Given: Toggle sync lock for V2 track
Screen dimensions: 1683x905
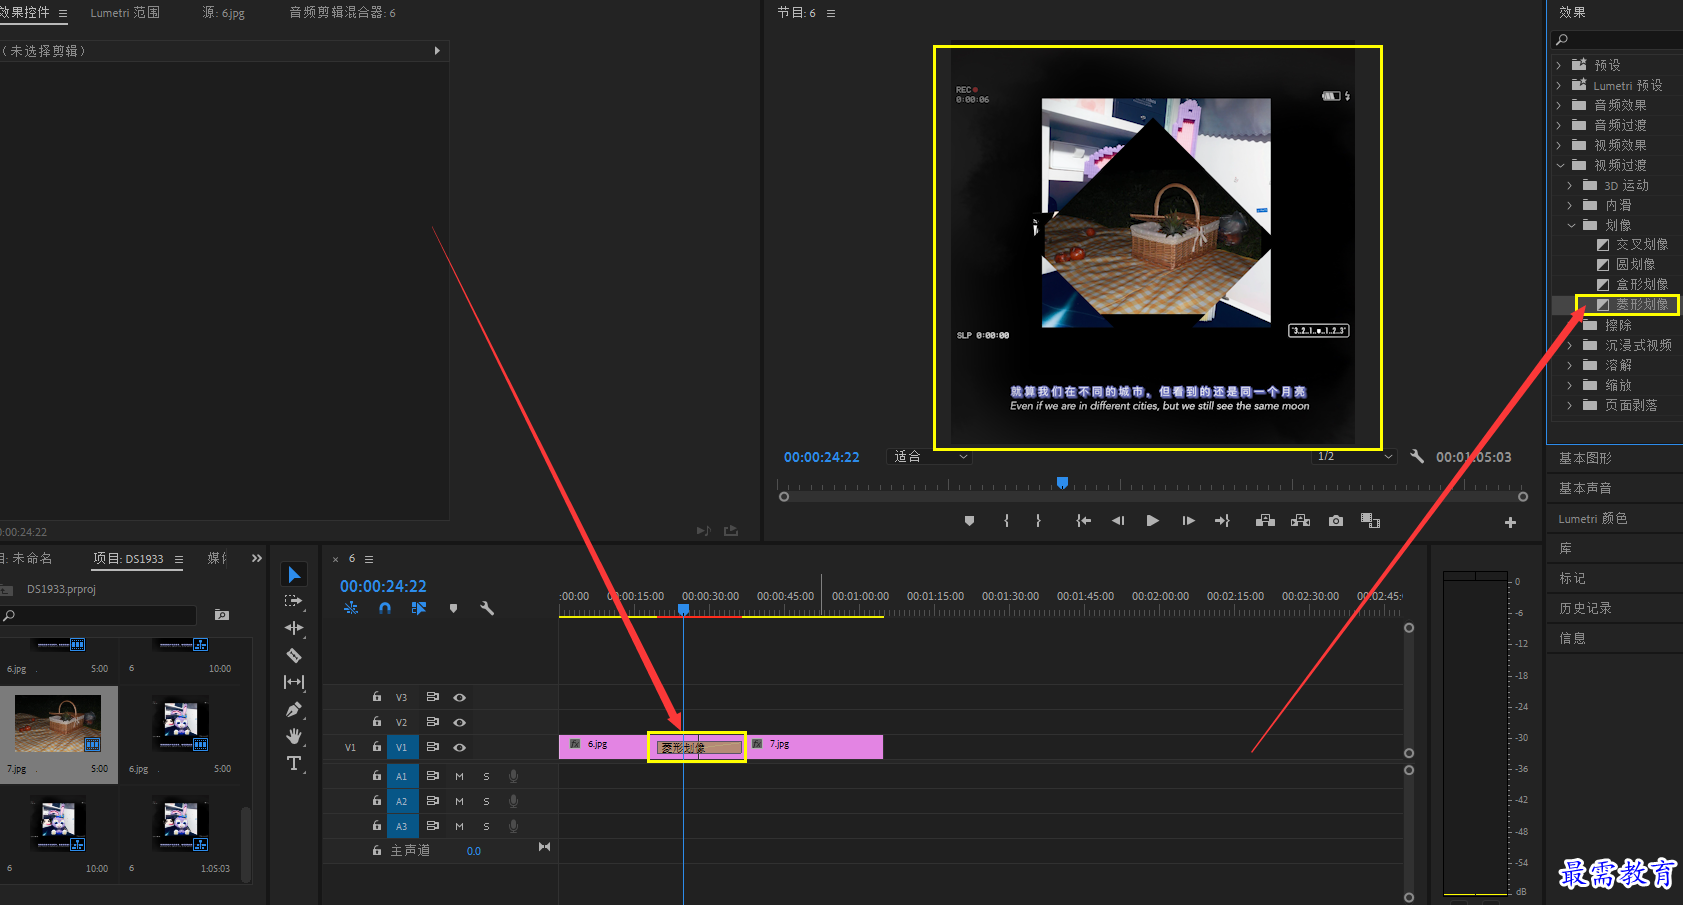Looking at the screenshot, I should 433,722.
